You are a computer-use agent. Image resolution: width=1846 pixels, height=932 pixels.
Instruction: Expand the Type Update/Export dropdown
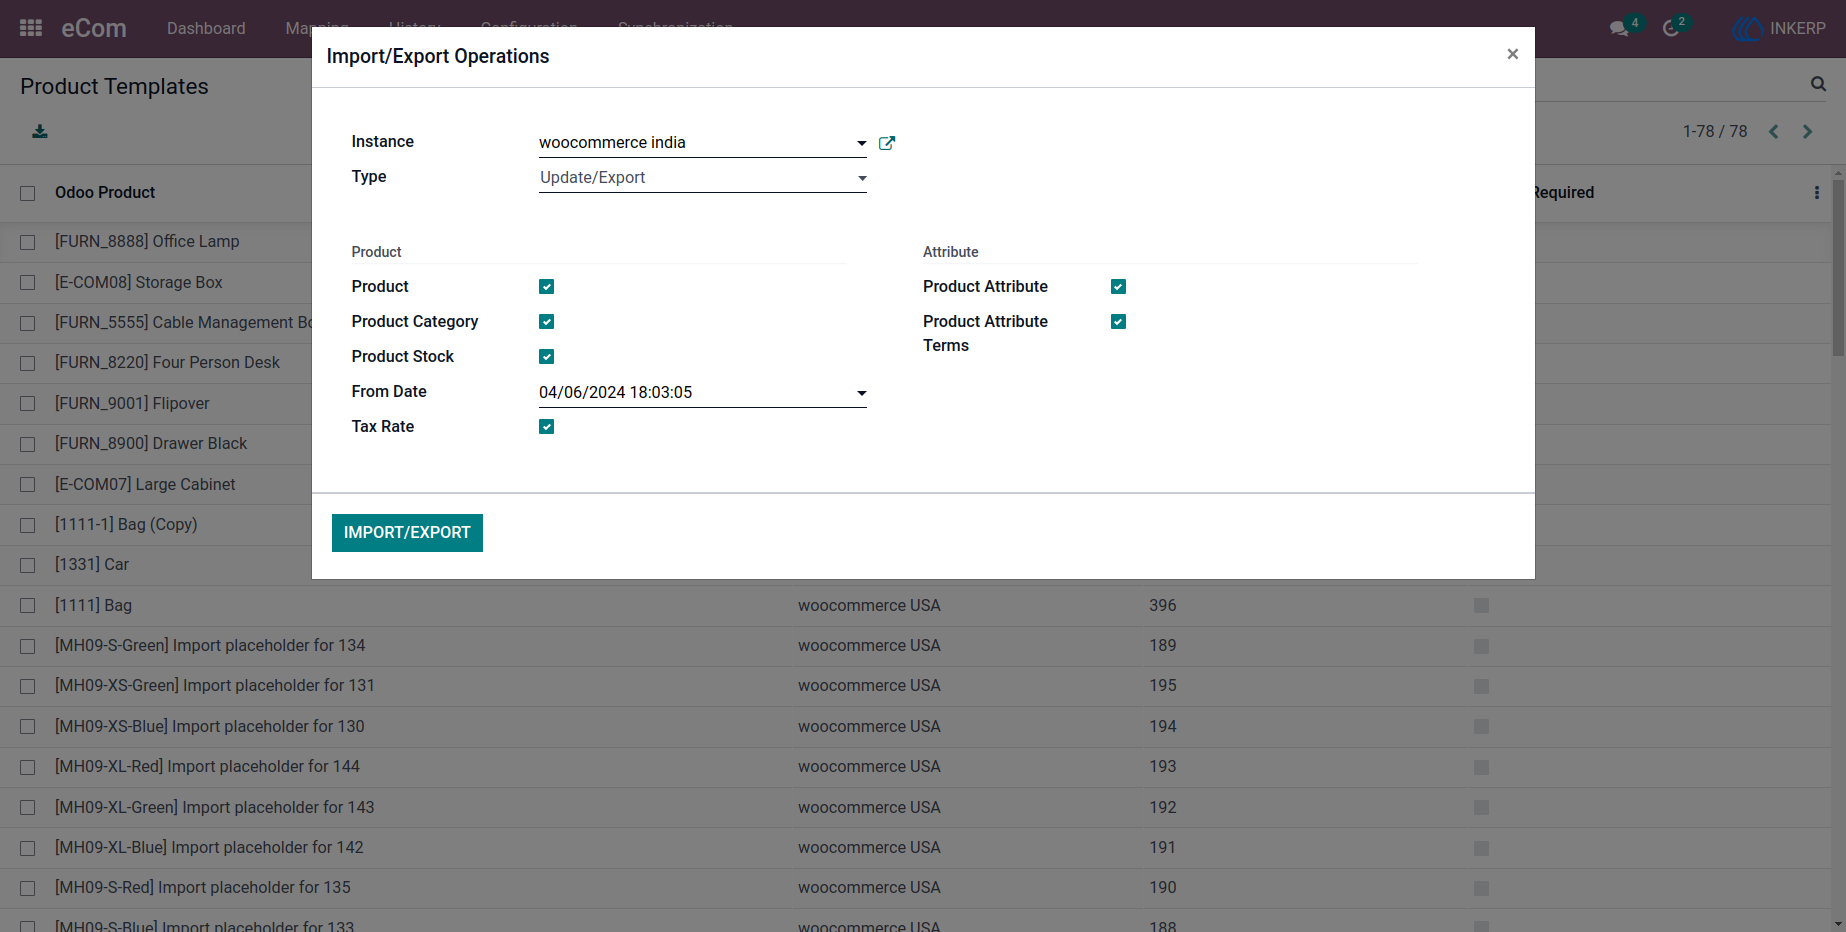point(862,178)
